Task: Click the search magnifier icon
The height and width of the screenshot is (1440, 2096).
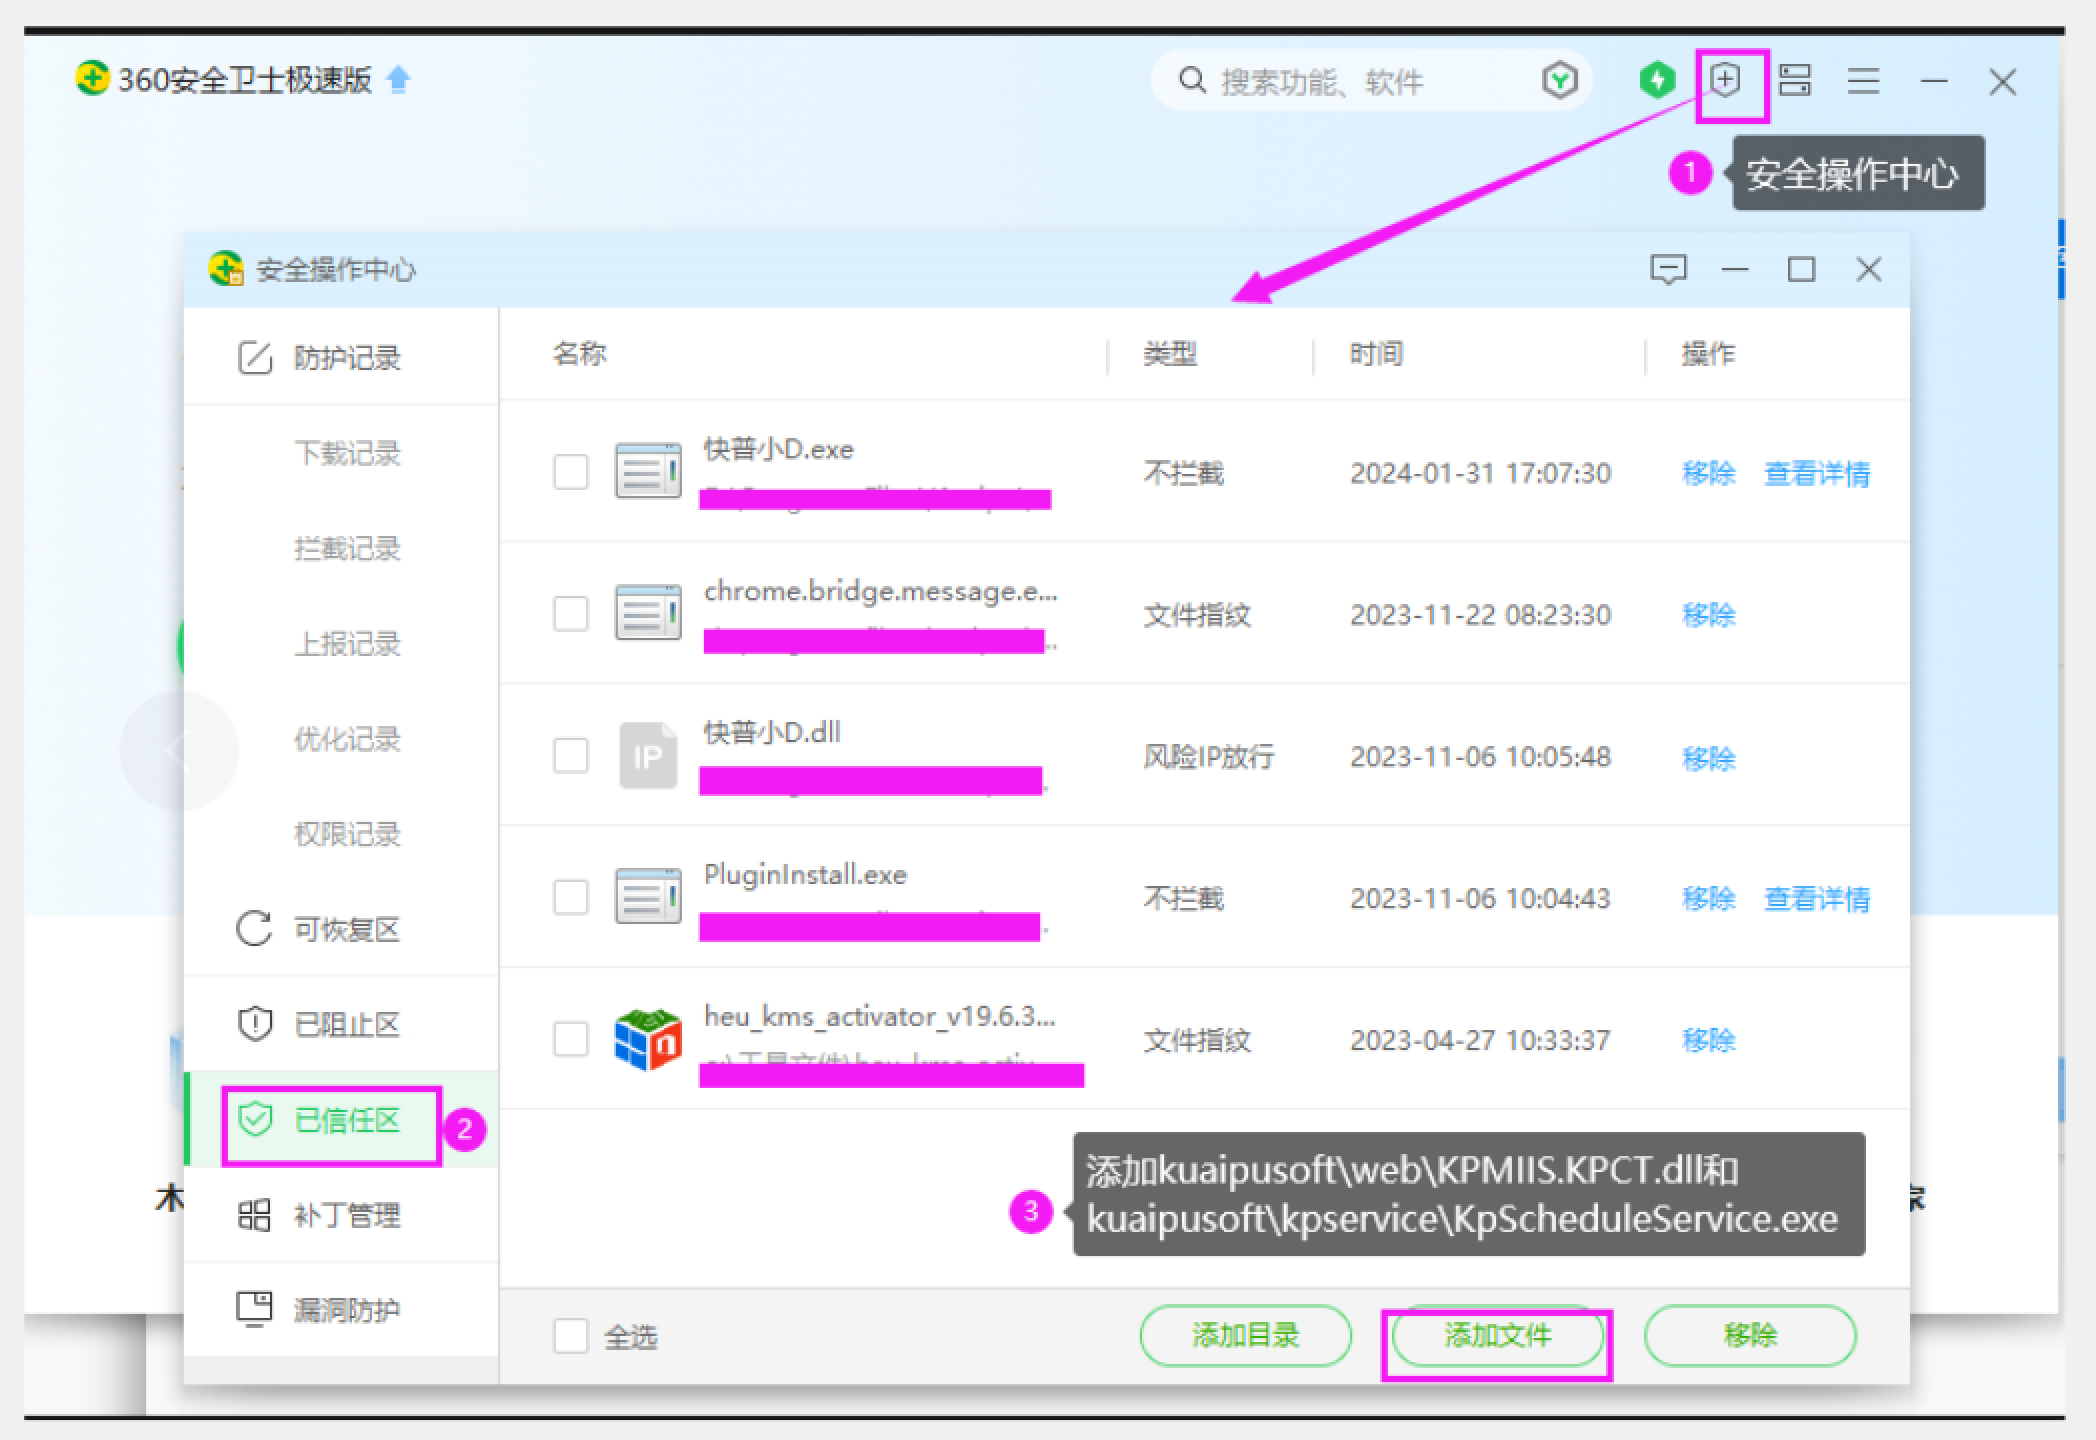Action: tap(1192, 80)
